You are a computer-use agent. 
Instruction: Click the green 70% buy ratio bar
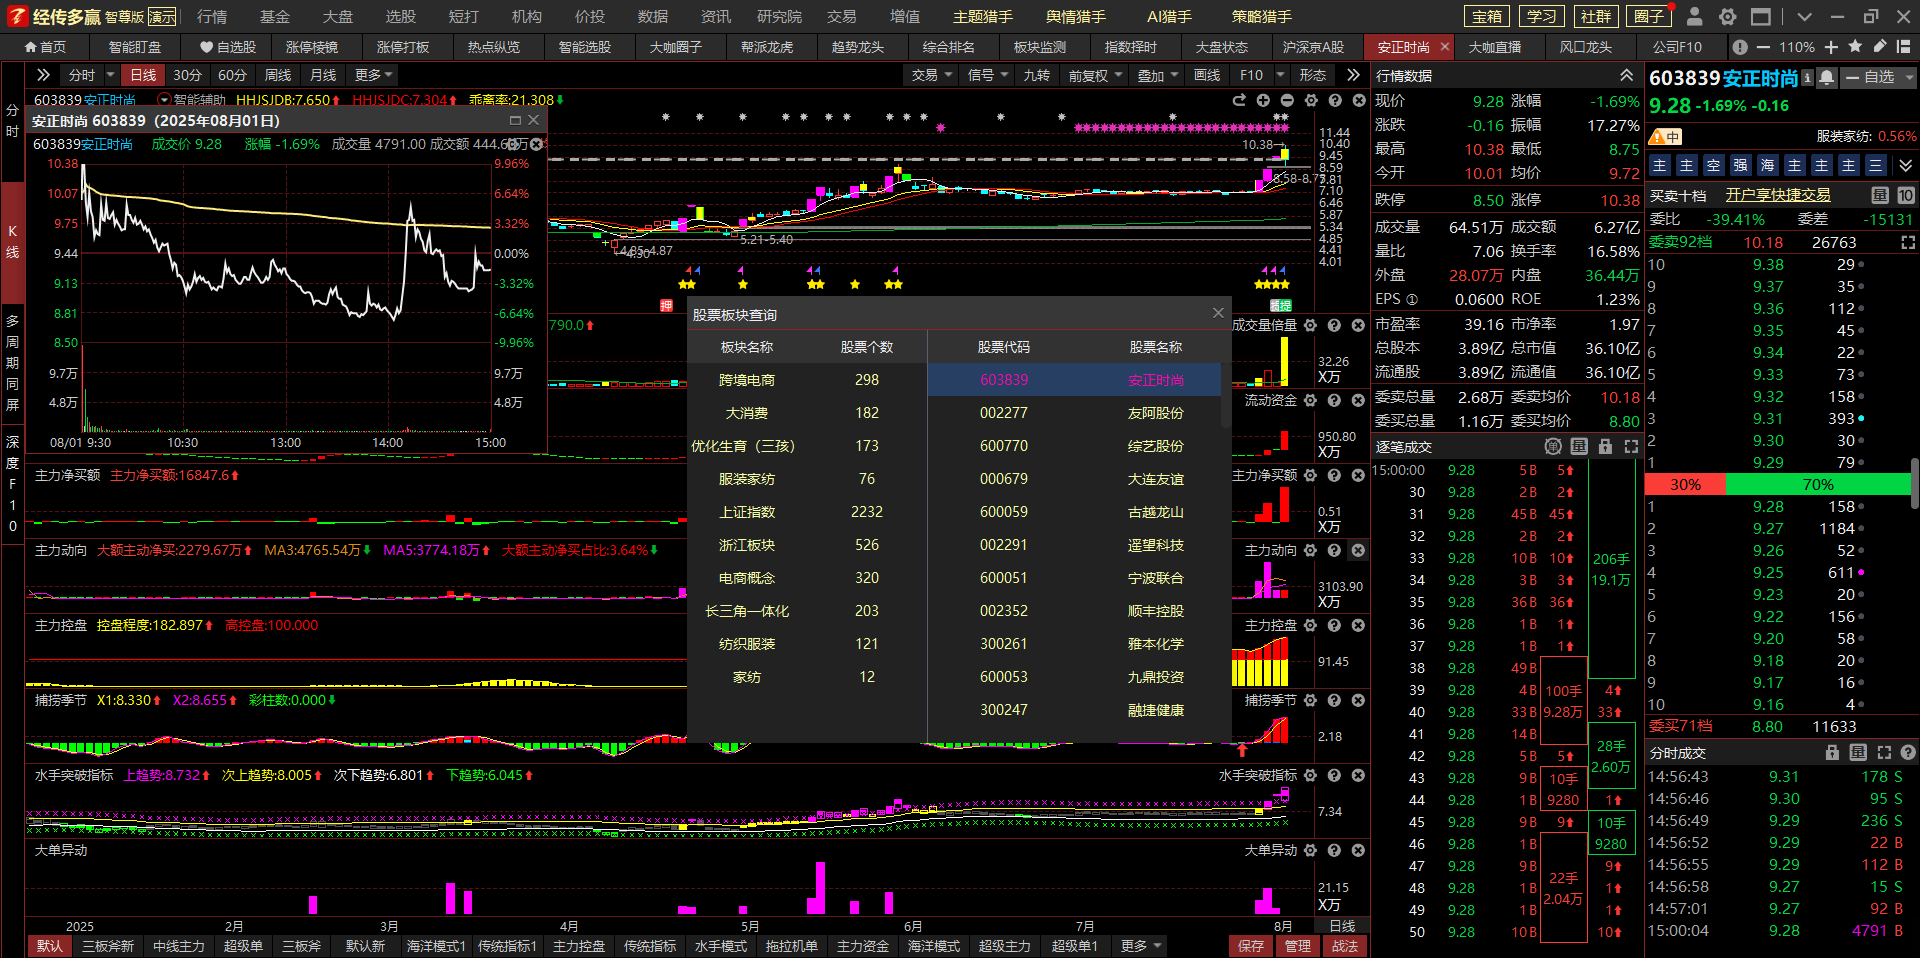point(1818,485)
